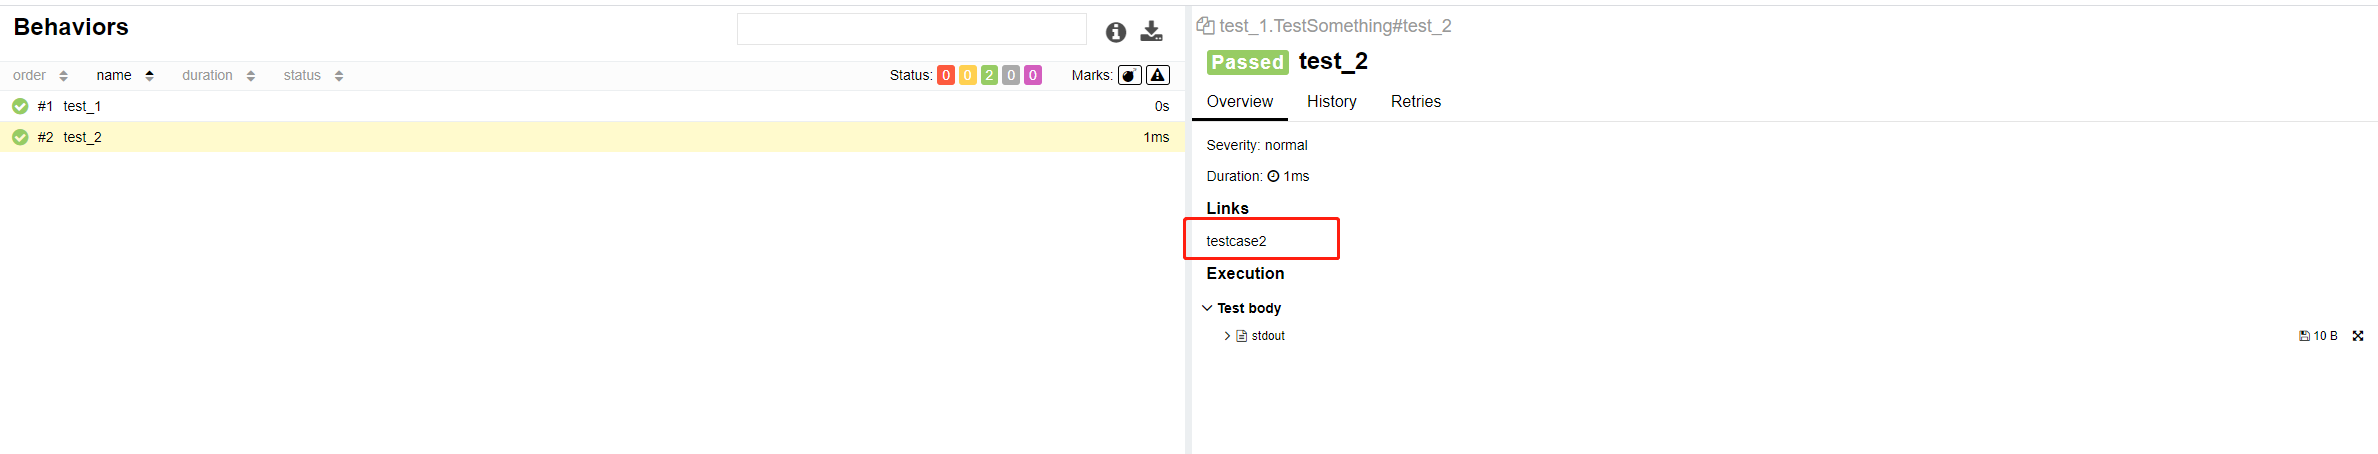
Task: Toggle the flaky marks filter (bomb icon)
Action: tap(1130, 75)
